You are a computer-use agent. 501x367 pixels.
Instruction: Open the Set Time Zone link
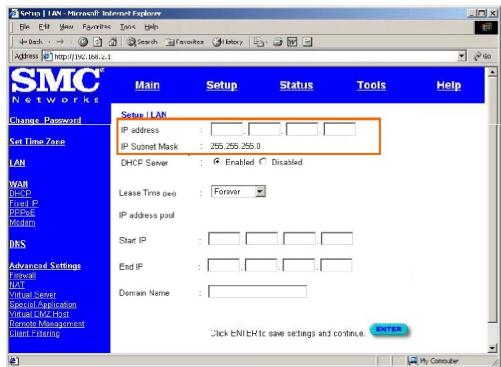tap(37, 141)
